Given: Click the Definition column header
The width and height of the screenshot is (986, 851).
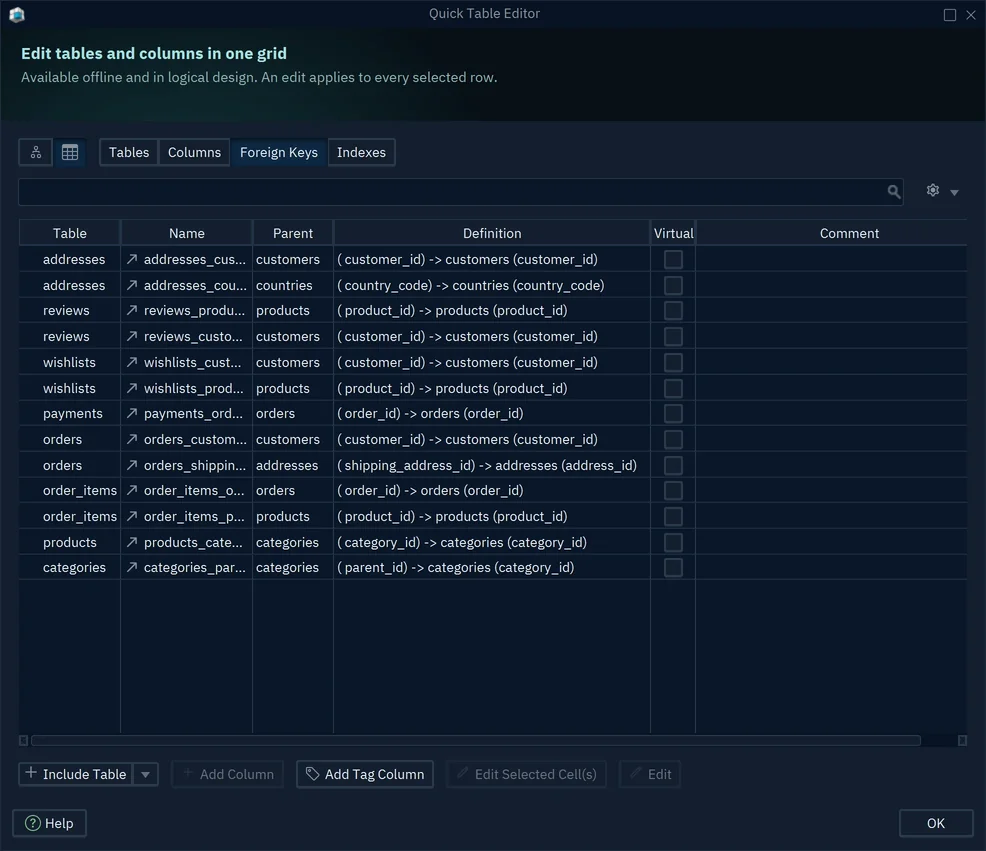Looking at the screenshot, I should click(492, 233).
